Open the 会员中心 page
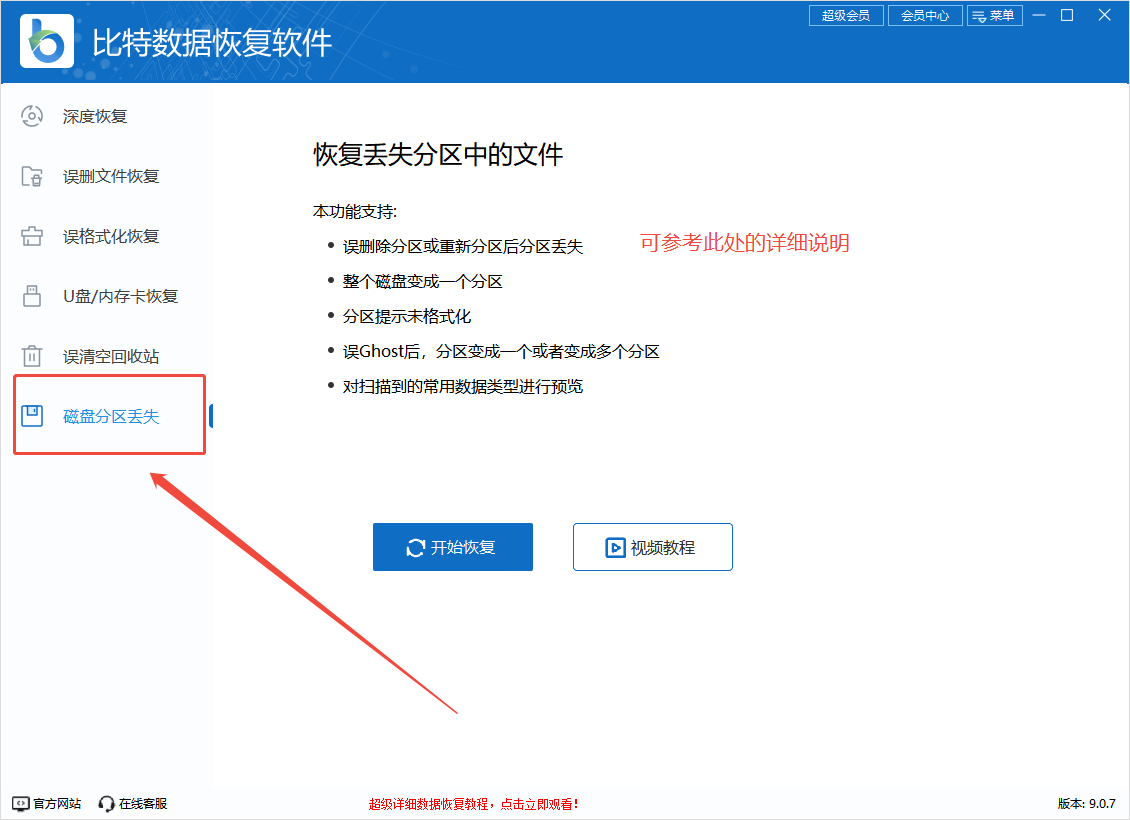 925,16
